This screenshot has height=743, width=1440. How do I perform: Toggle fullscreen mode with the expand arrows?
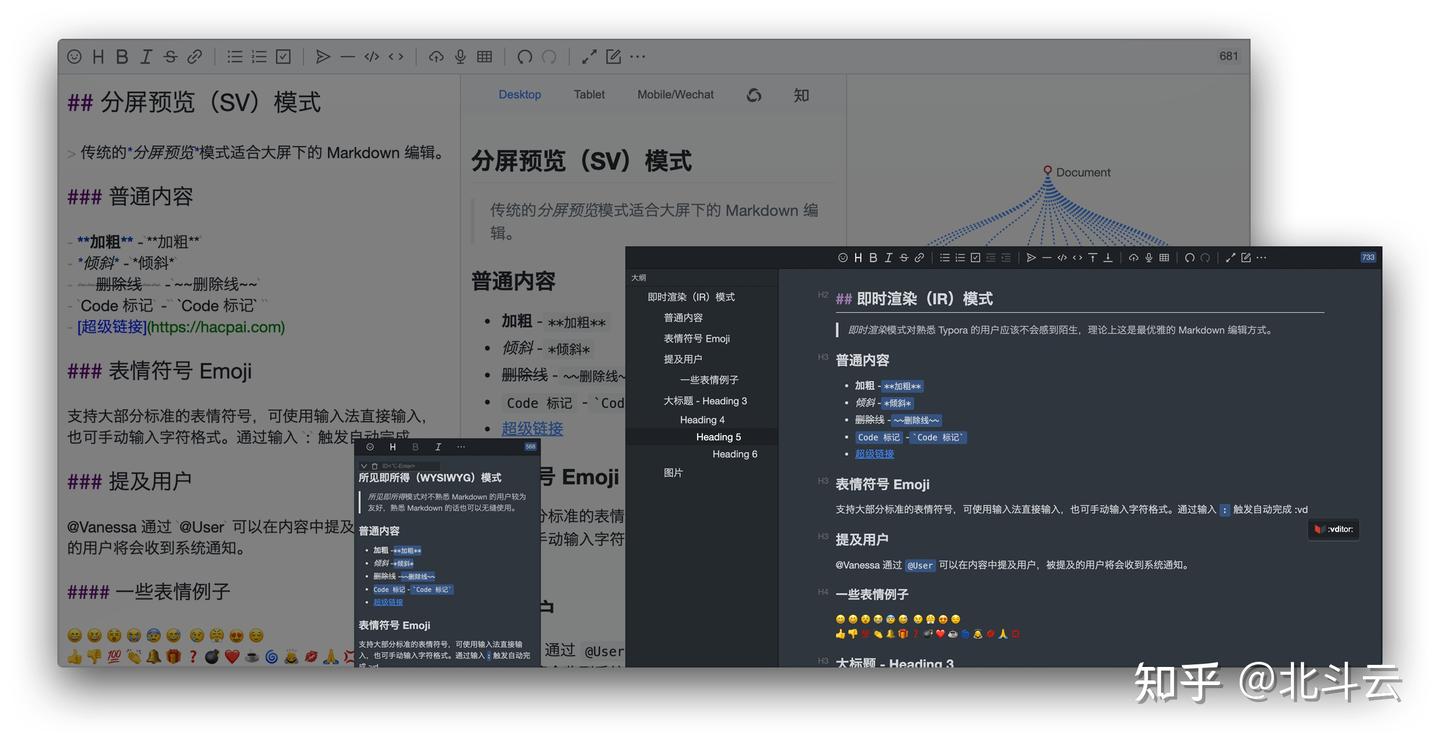pos(588,56)
